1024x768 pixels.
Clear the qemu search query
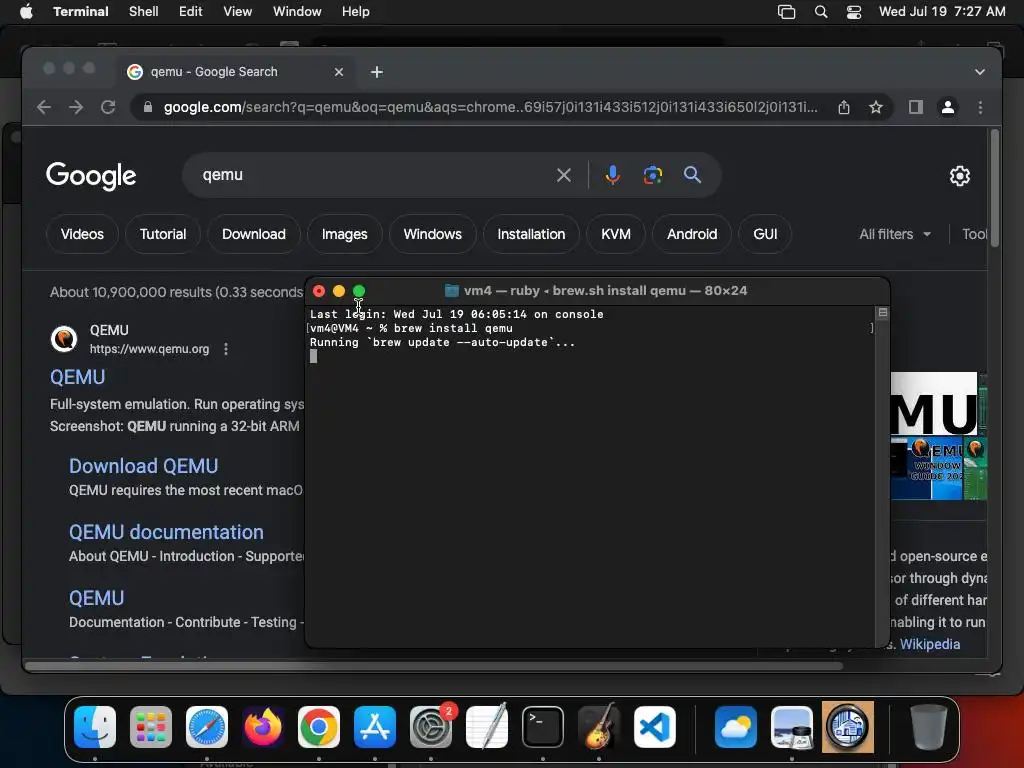[x=564, y=175]
